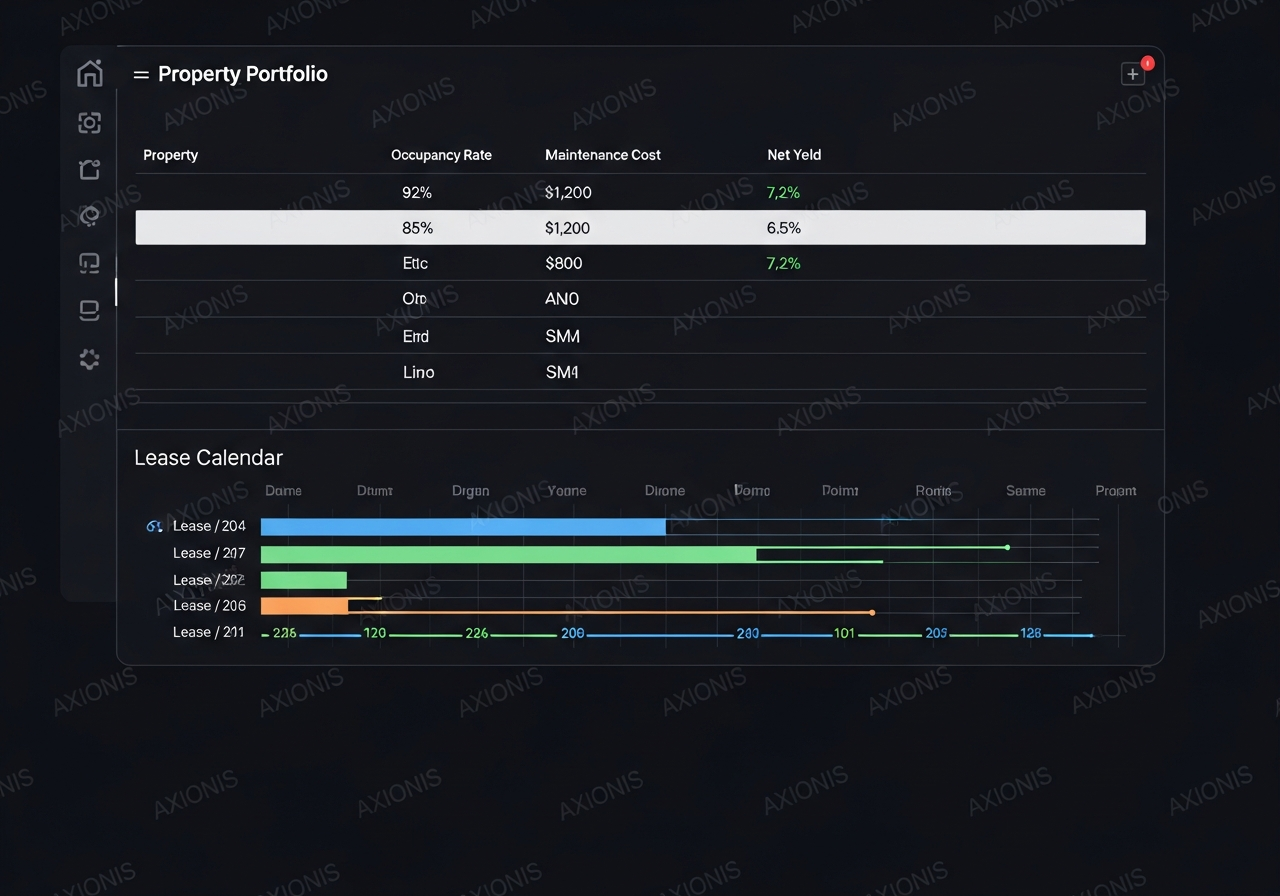This screenshot has width=1280, height=896.
Task: Open the puzzle-piece settings icon at sidebar bottom
Action: [x=89, y=359]
